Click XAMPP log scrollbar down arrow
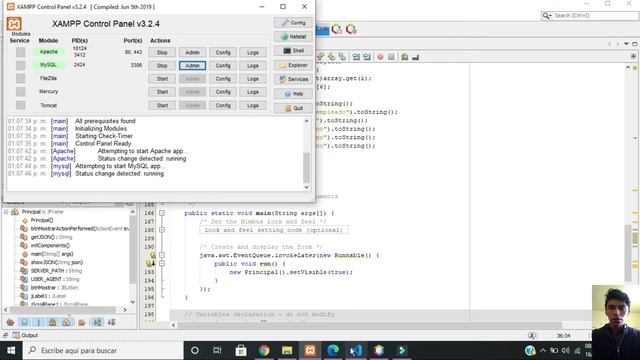Viewport: 640px width, 360px height. (x=307, y=187)
